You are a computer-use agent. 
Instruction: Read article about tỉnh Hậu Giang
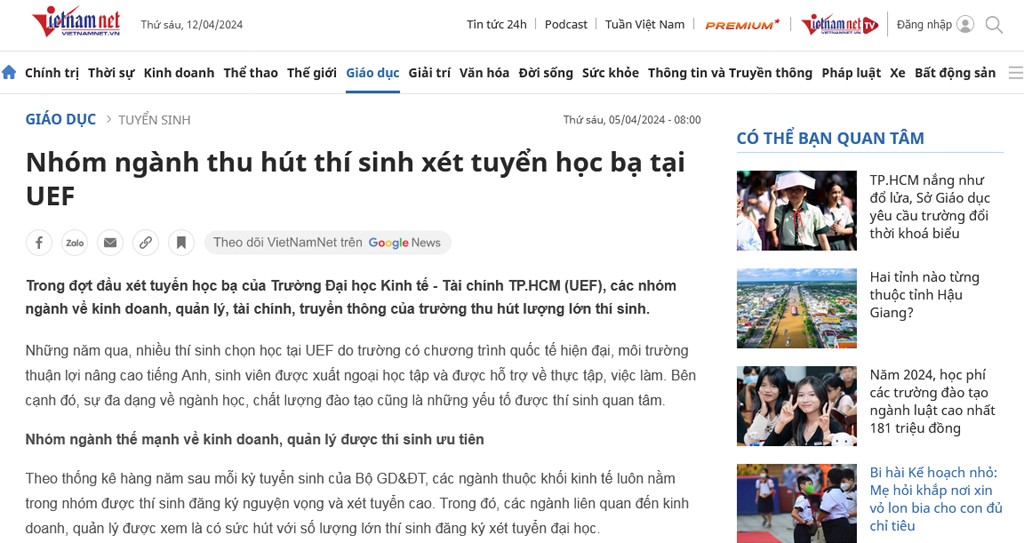pyautogui.click(x=924, y=294)
